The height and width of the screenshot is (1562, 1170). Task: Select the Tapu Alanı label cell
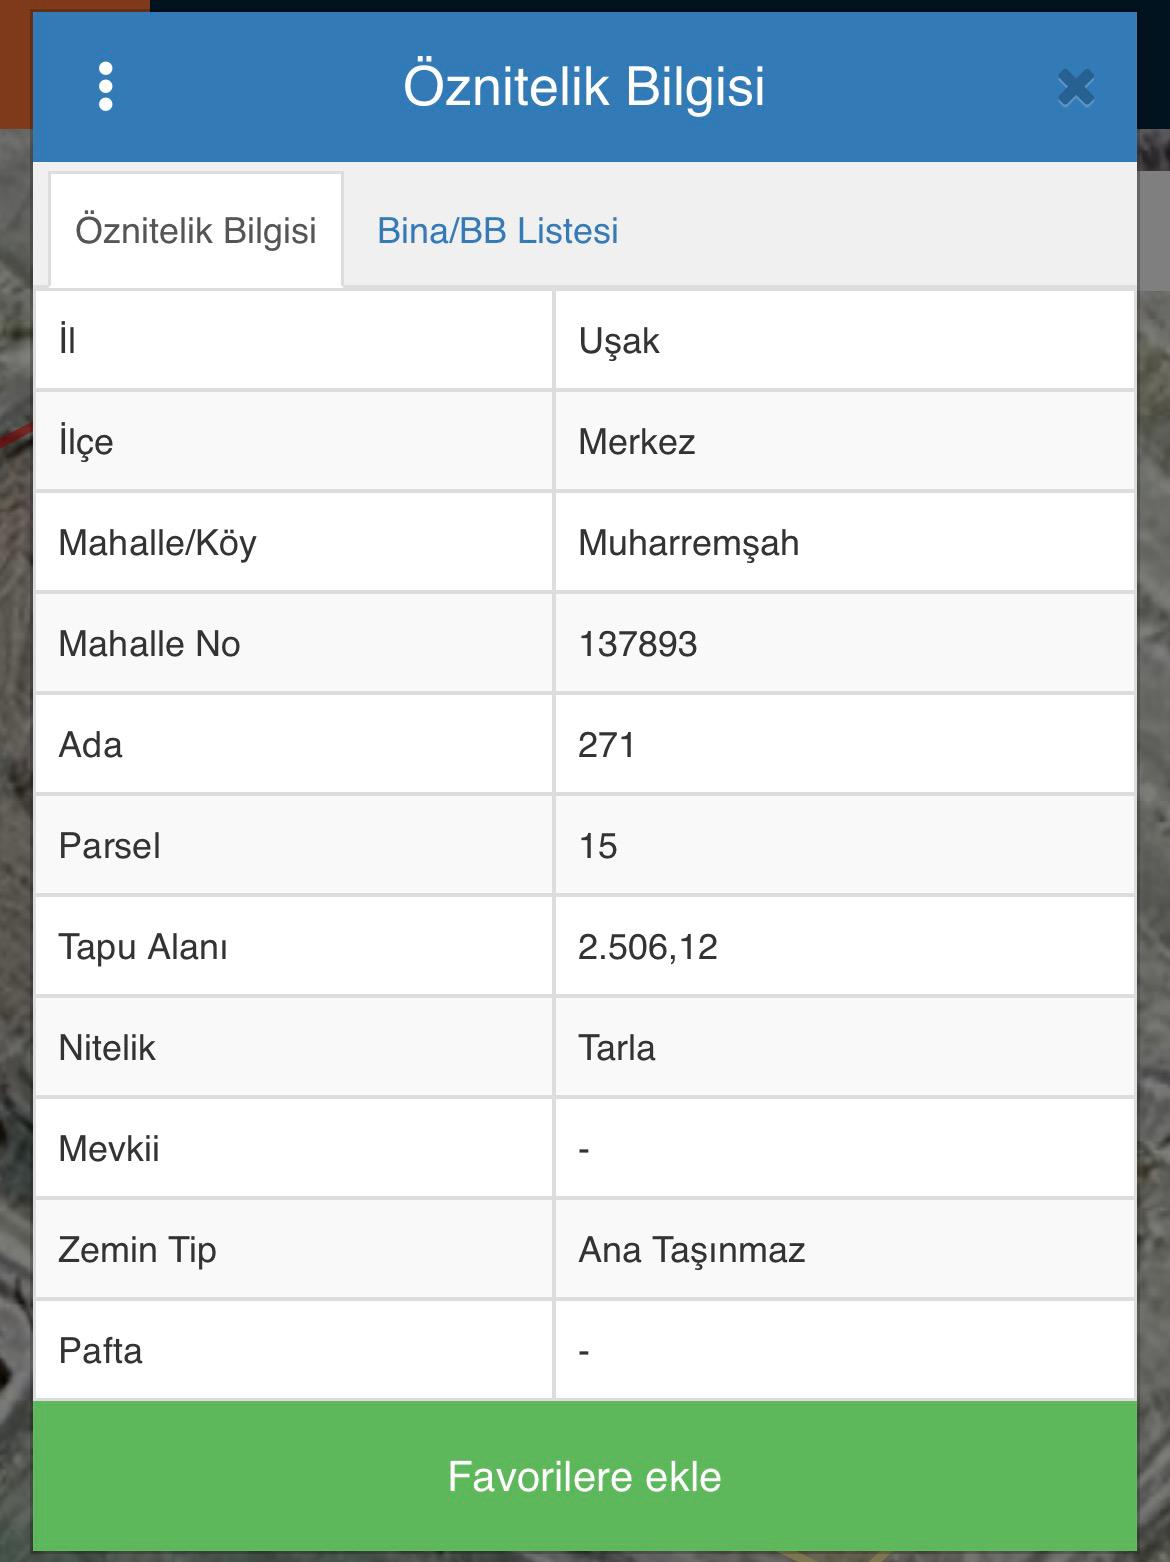click(294, 947)
